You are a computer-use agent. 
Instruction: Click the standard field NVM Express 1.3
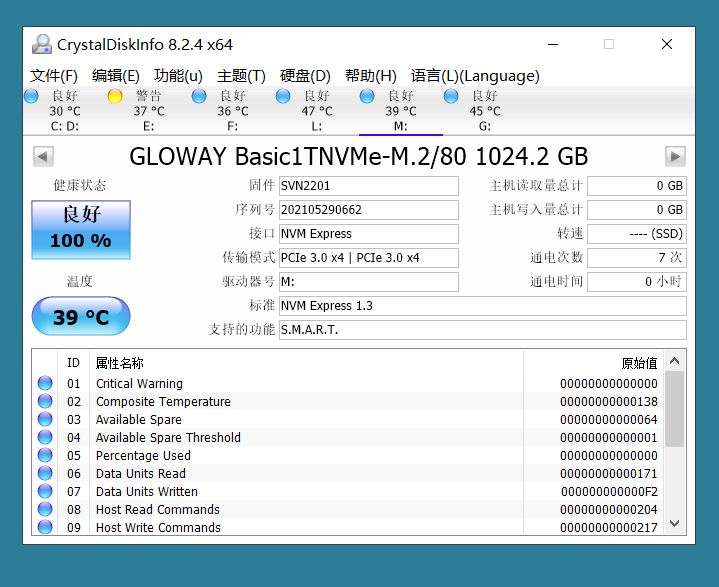point(483,305)
